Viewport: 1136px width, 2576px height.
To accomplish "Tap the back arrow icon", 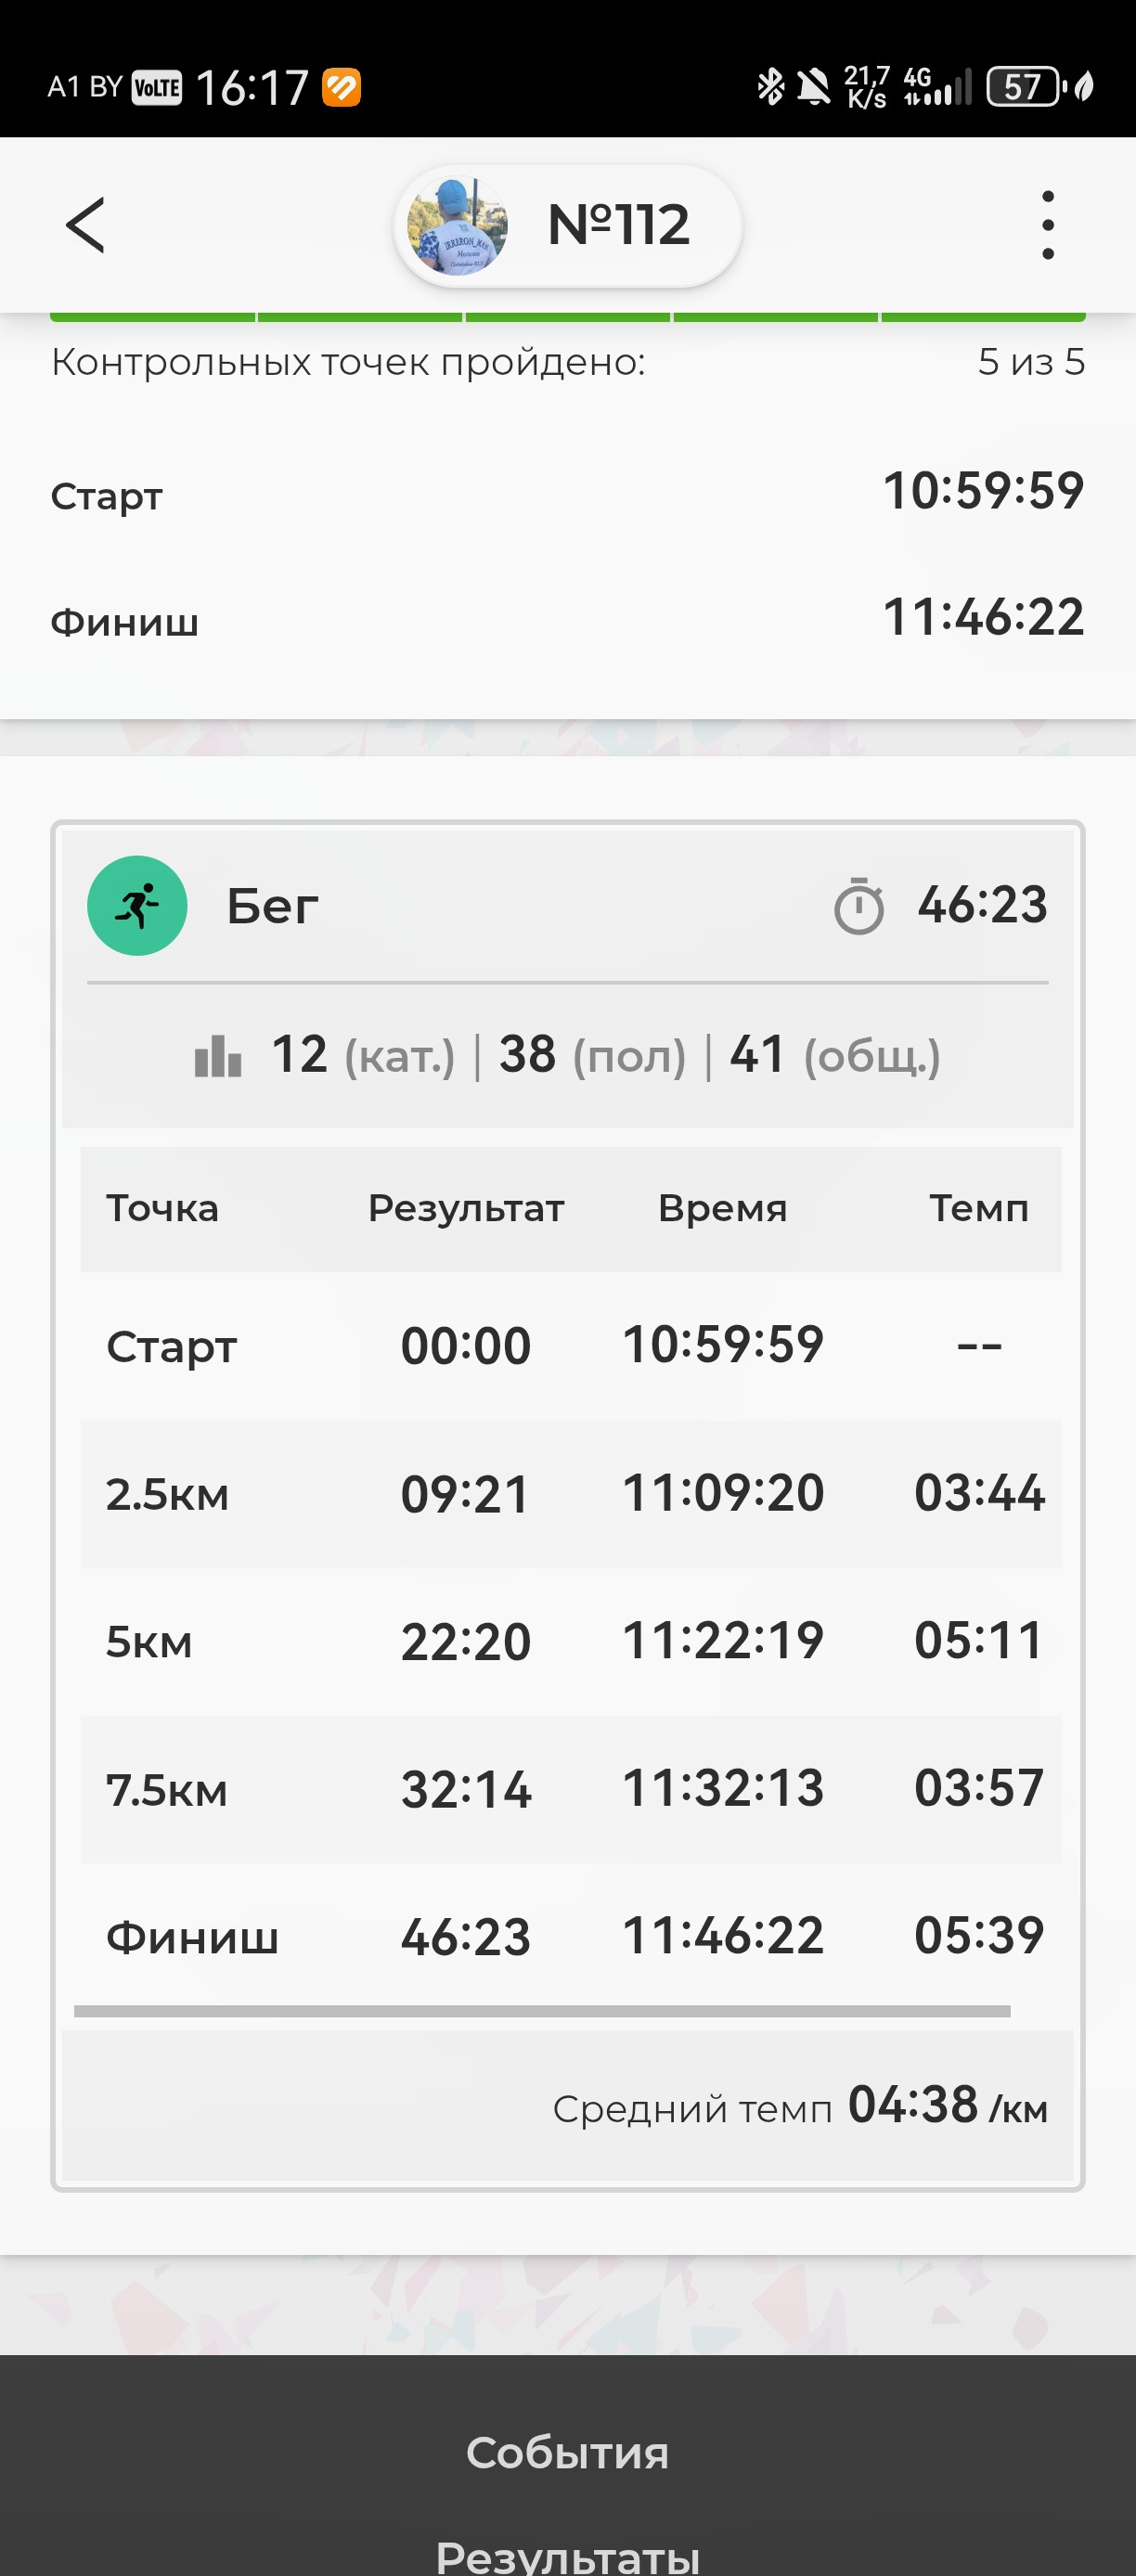I will point(85,225).
